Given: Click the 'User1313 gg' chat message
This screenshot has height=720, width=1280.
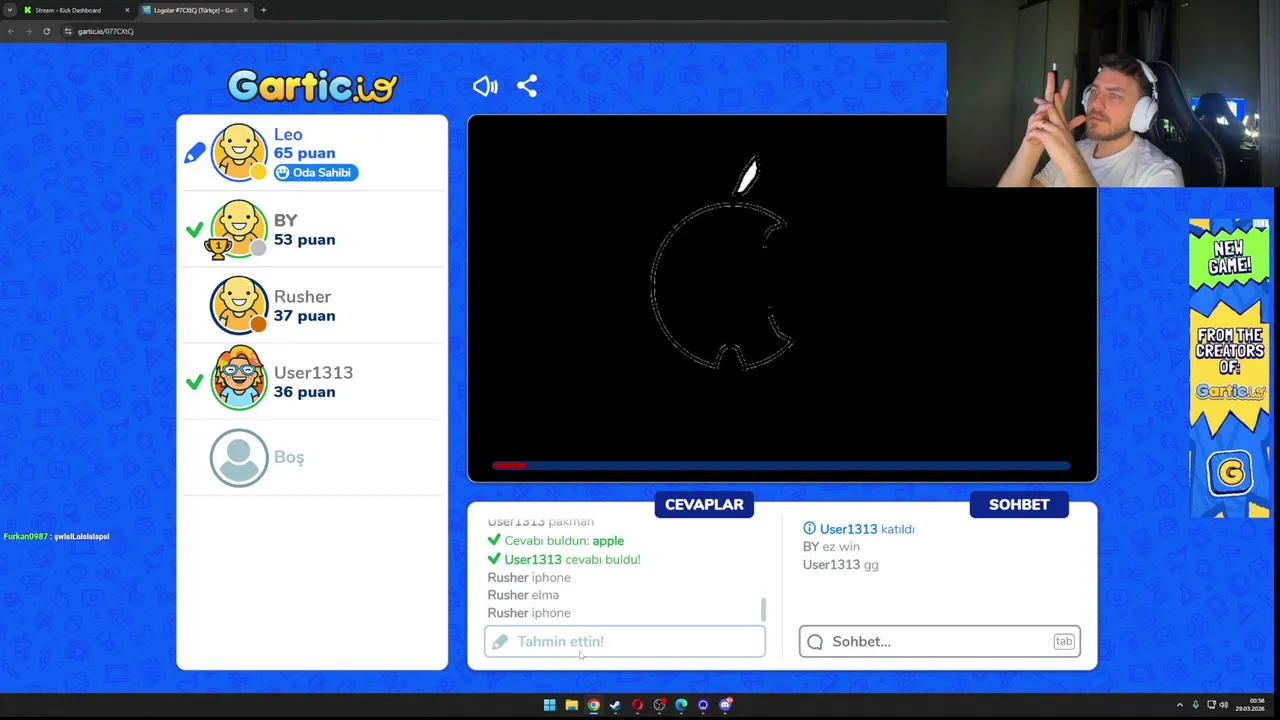Looking at the screenshot, I should [x=841, y=565].
